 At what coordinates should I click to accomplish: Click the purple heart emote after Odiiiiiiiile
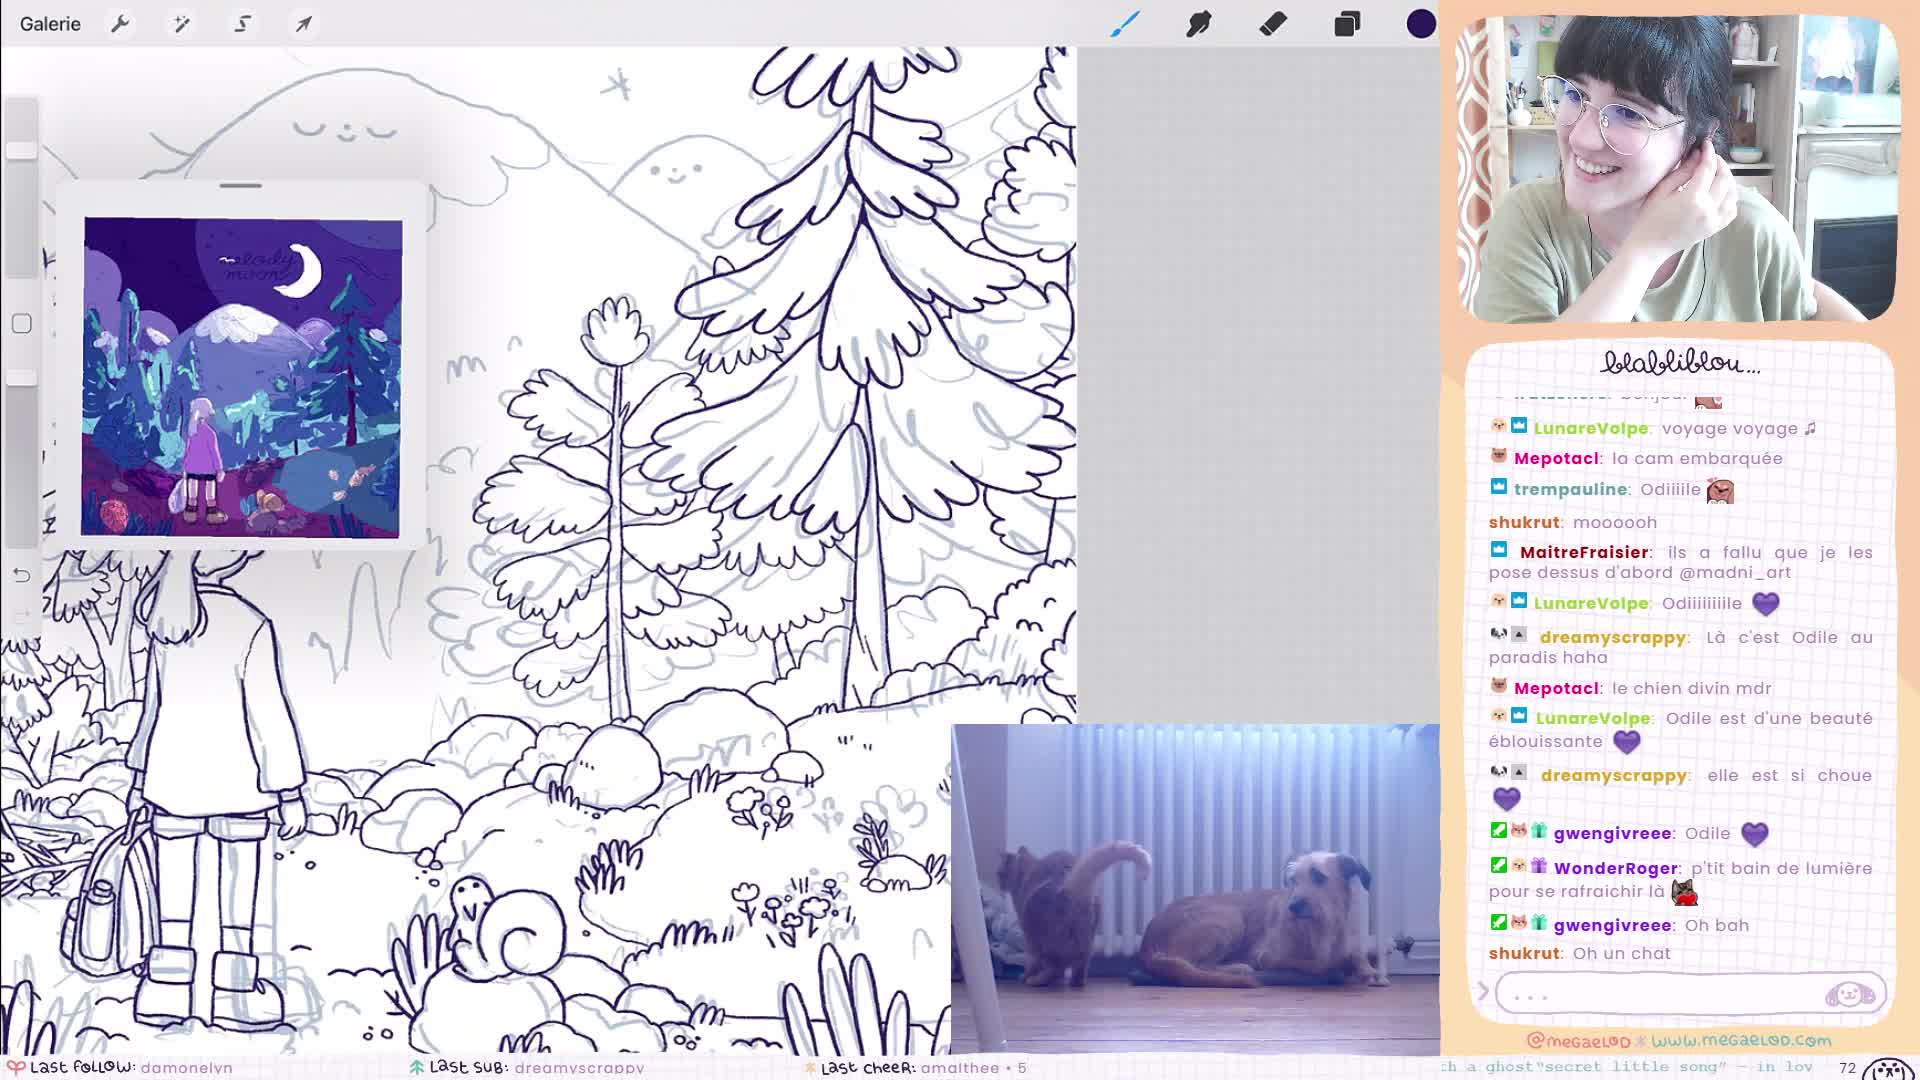point(1765,604)
